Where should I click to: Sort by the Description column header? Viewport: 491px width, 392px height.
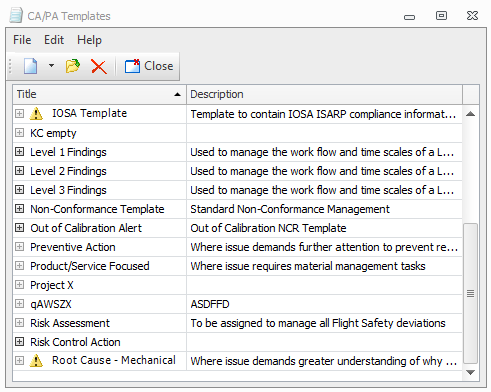324,94
